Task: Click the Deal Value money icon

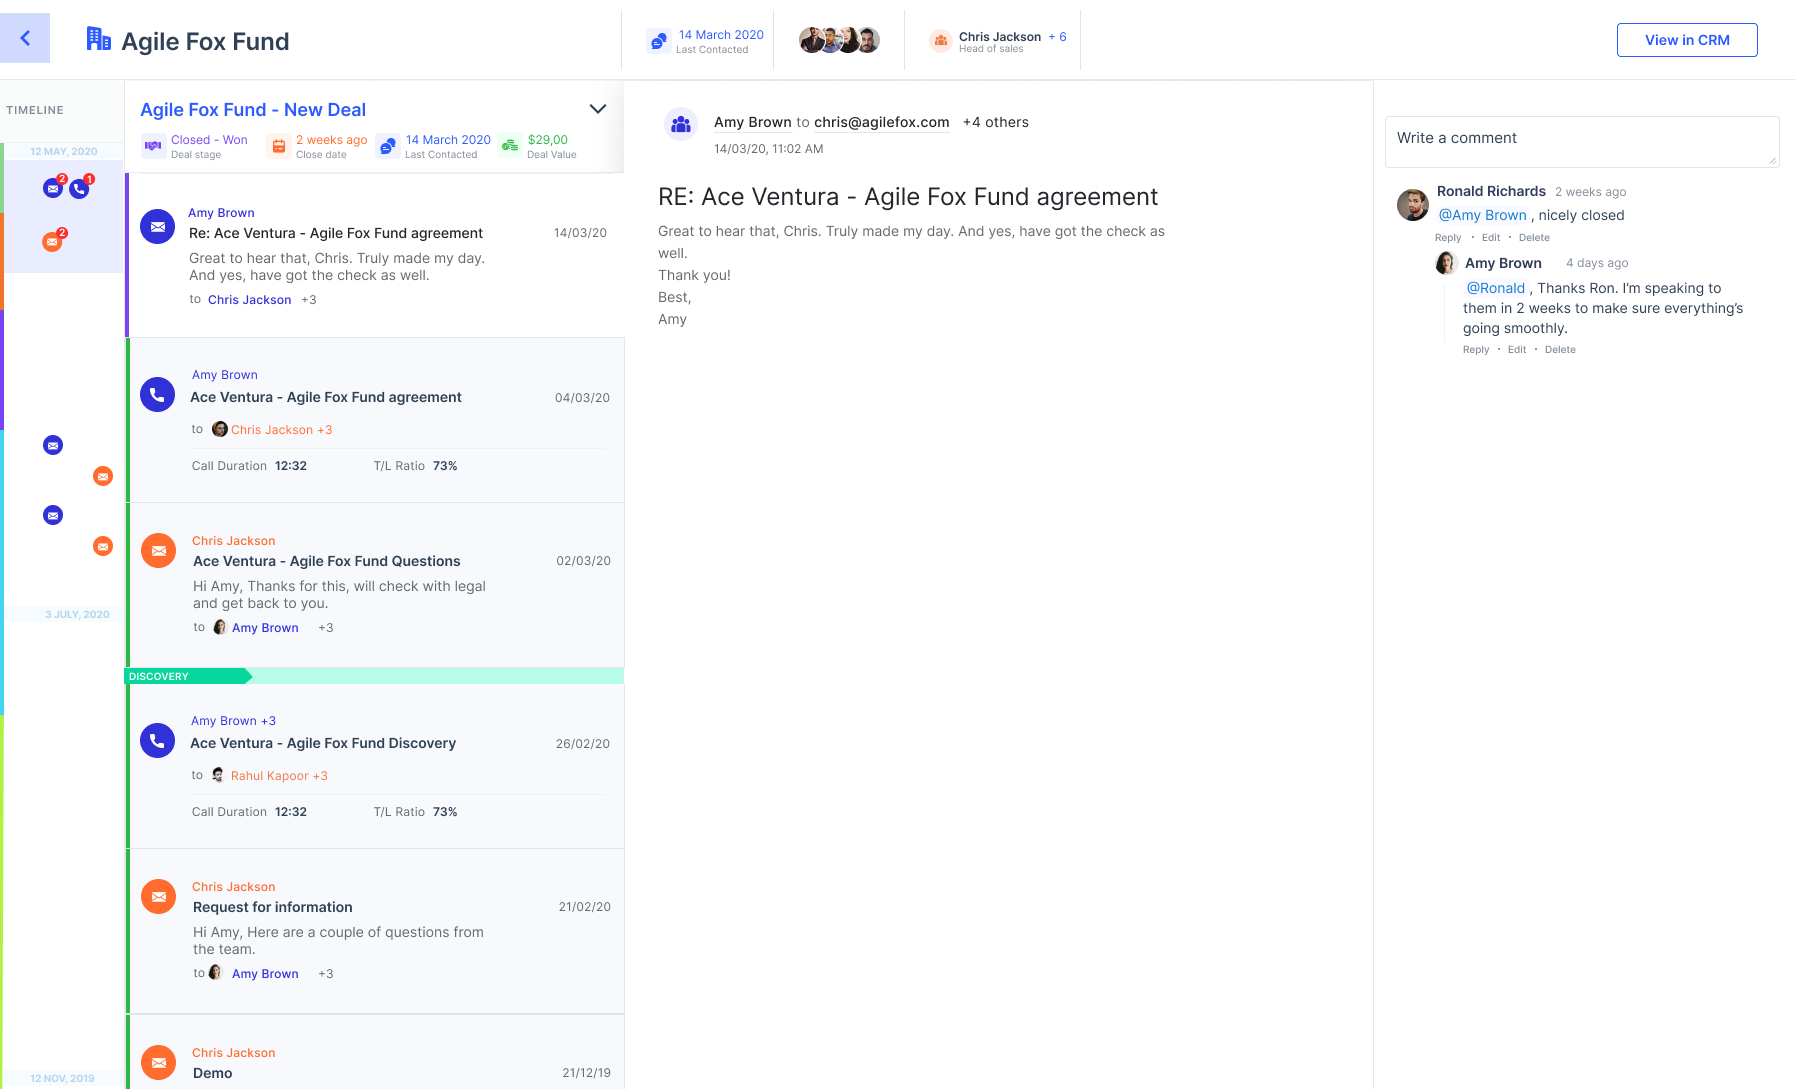Action: point(510,146)
